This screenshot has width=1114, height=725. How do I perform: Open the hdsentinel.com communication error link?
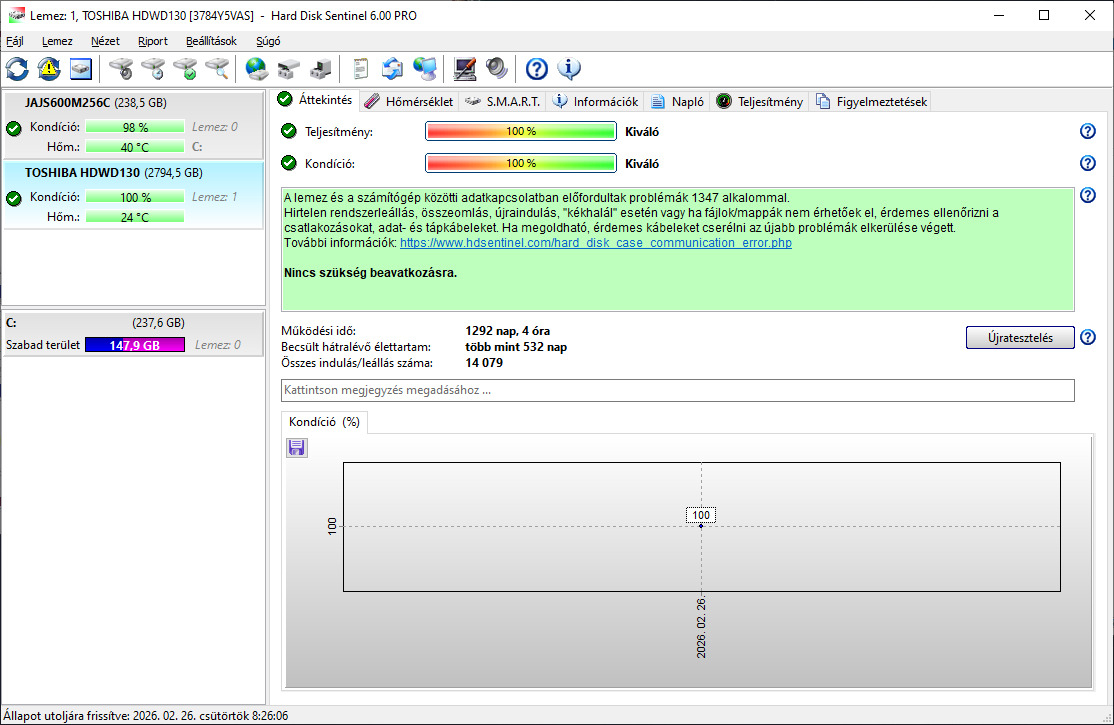coord(595,243)
